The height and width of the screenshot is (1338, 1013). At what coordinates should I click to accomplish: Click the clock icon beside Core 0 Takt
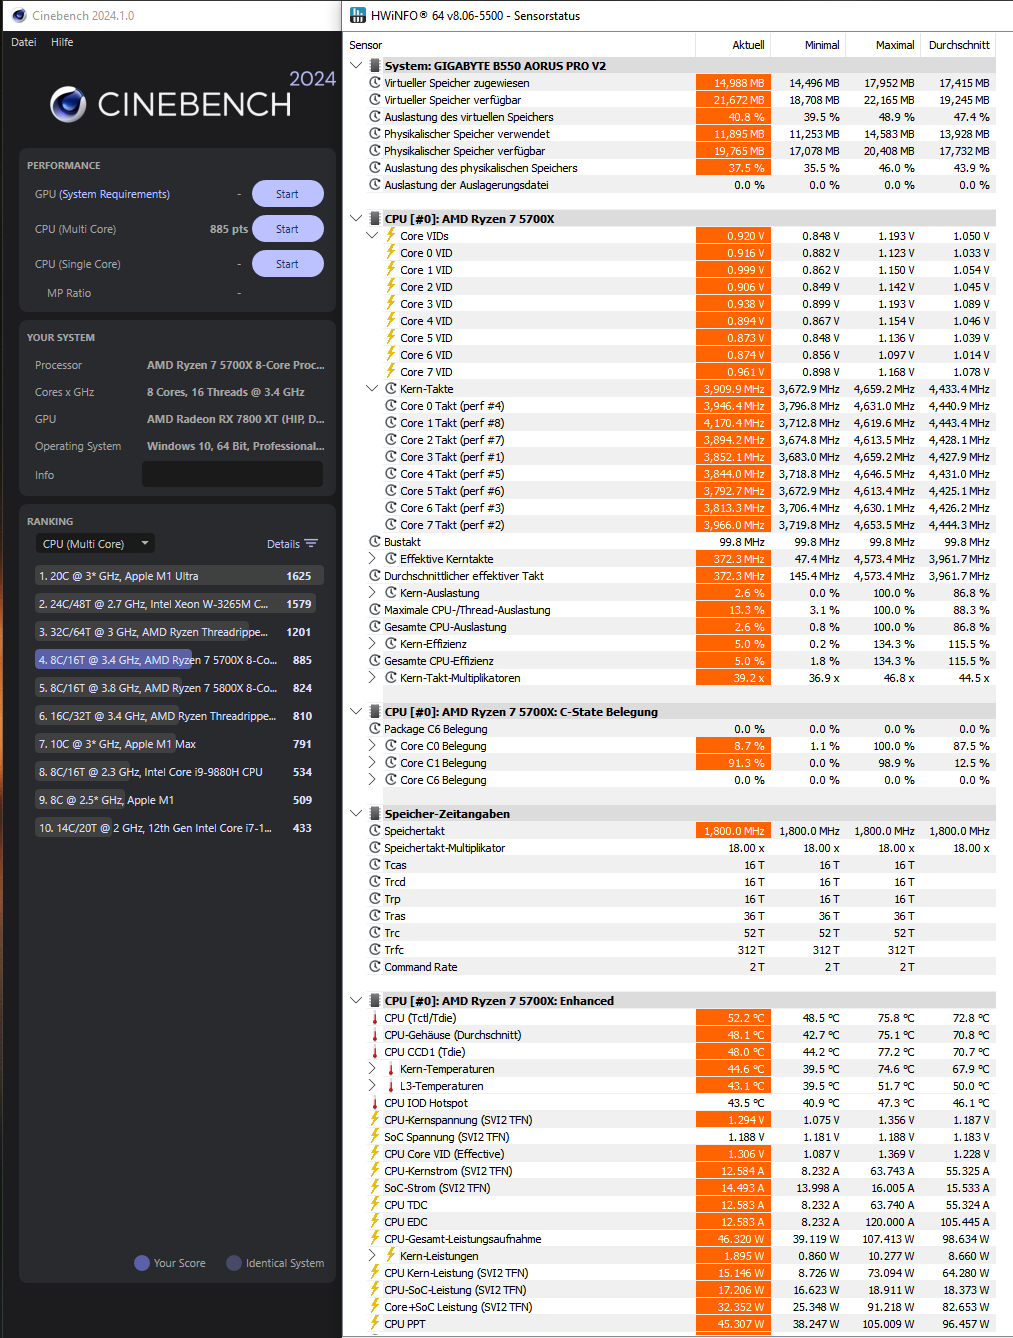tap(391, 406)
